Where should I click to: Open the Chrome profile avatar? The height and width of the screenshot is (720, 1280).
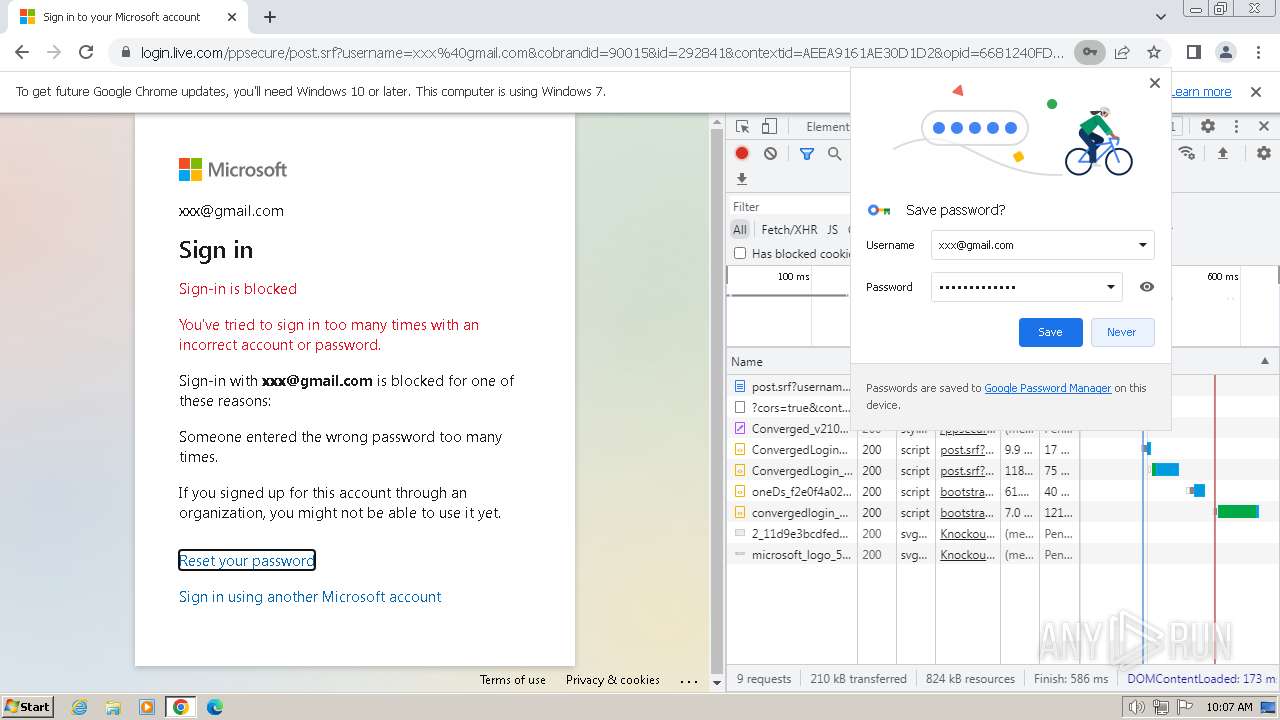pos(1225,52)
